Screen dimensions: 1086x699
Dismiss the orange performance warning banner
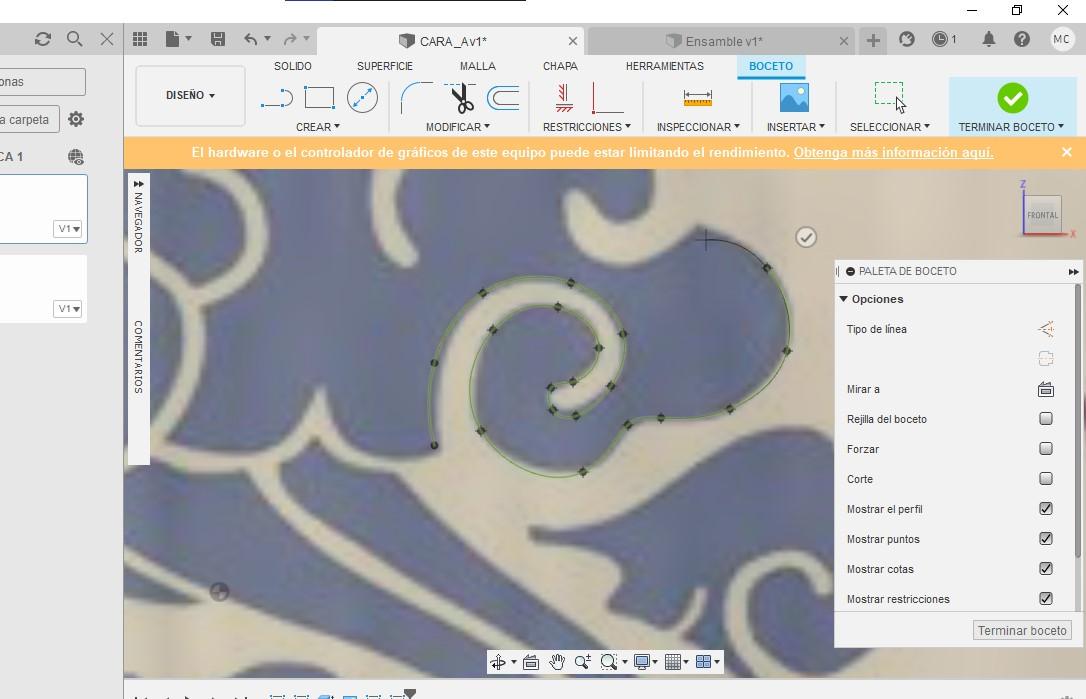(x=1067, y=152)
